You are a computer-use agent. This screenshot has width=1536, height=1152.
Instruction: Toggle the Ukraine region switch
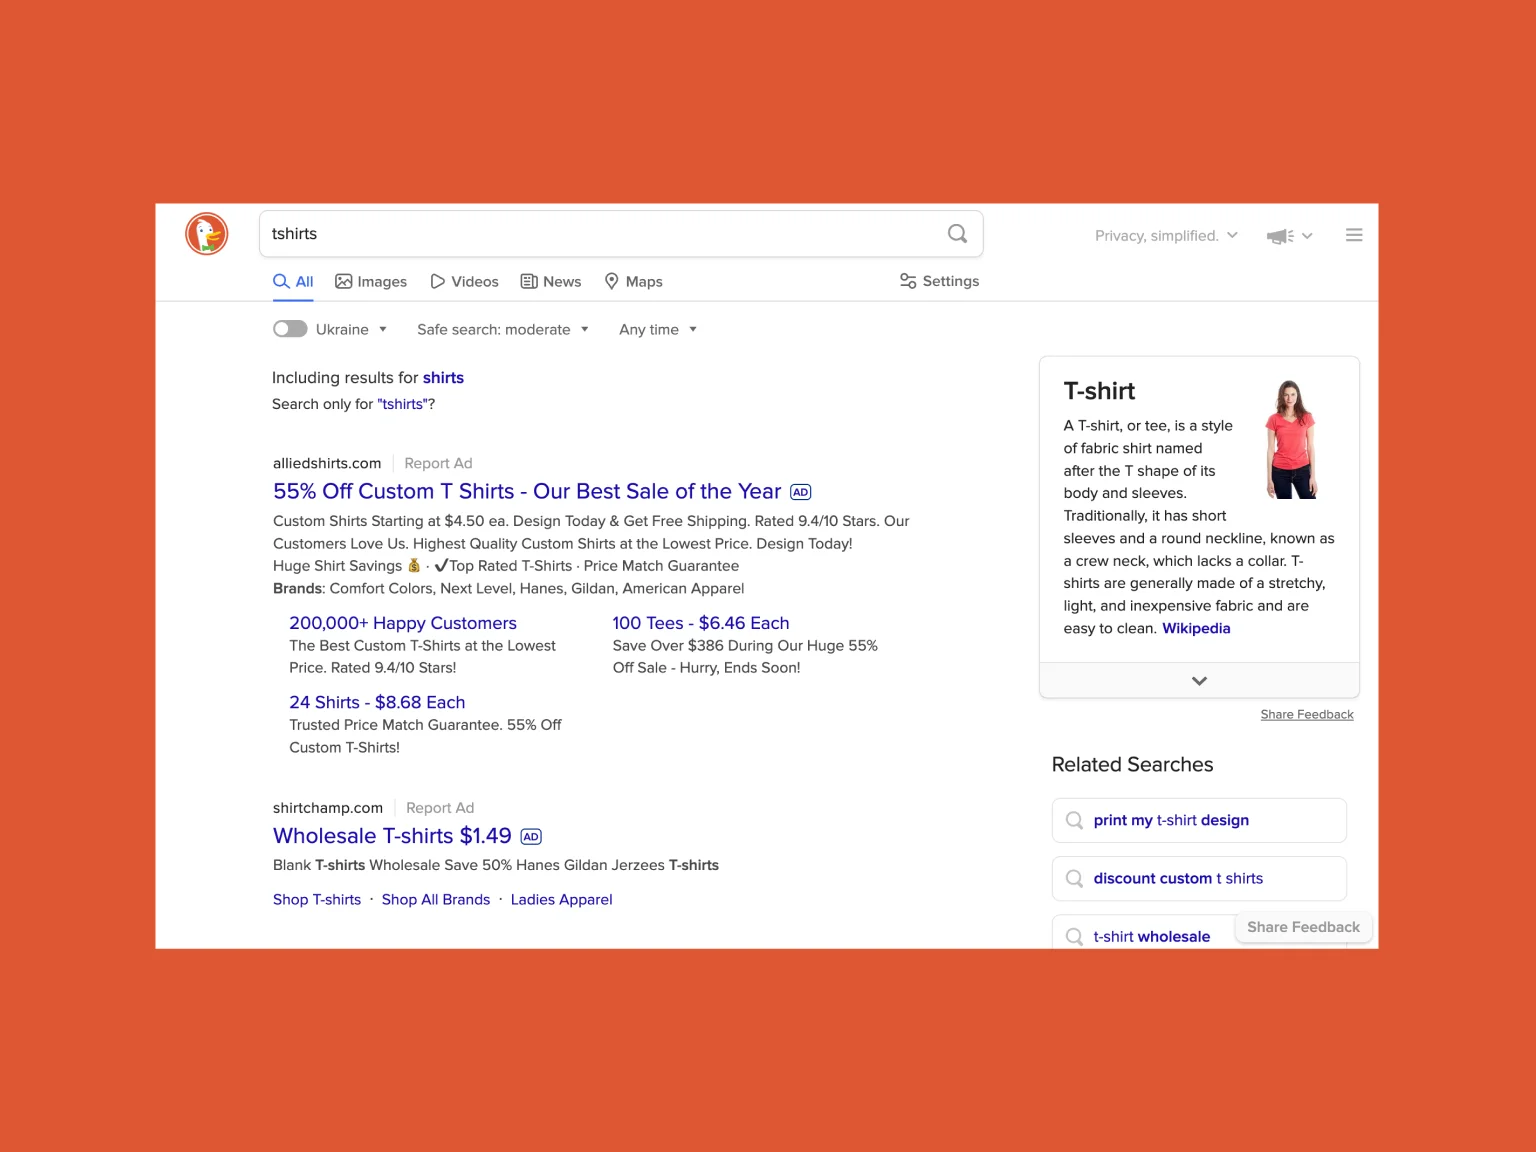[x=290, y=329]
